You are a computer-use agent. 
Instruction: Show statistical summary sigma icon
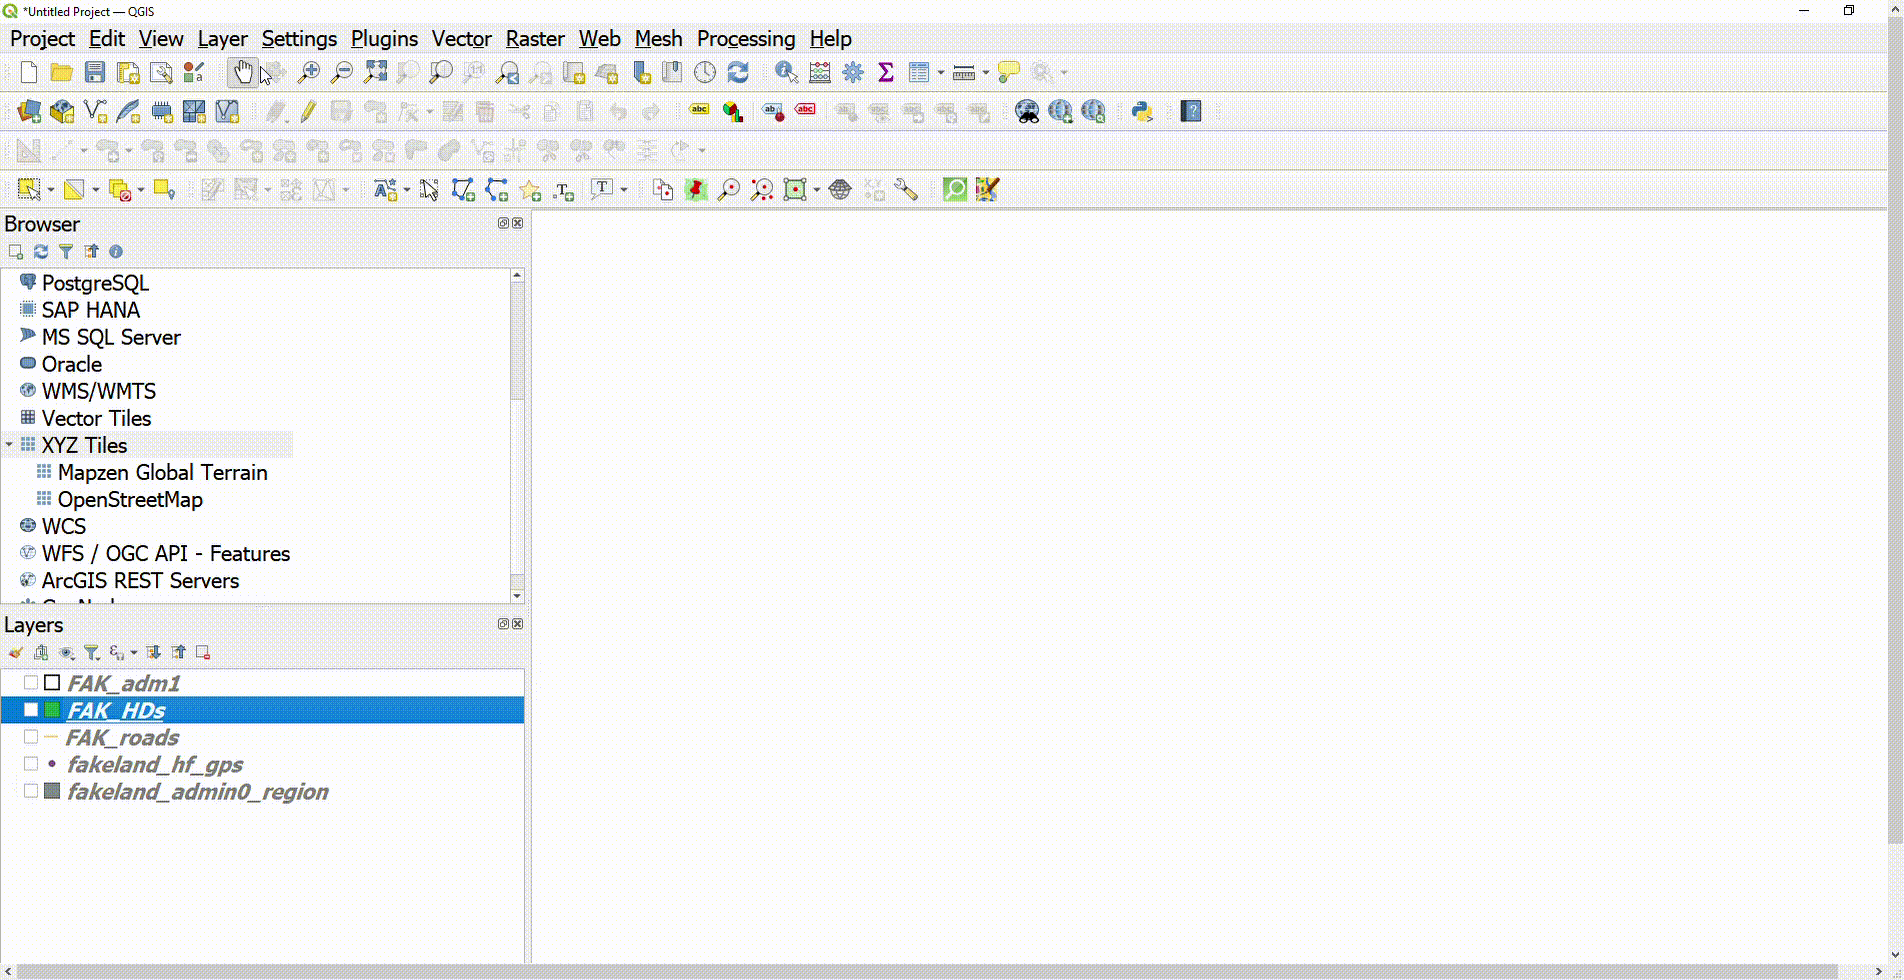click(886, 72)
